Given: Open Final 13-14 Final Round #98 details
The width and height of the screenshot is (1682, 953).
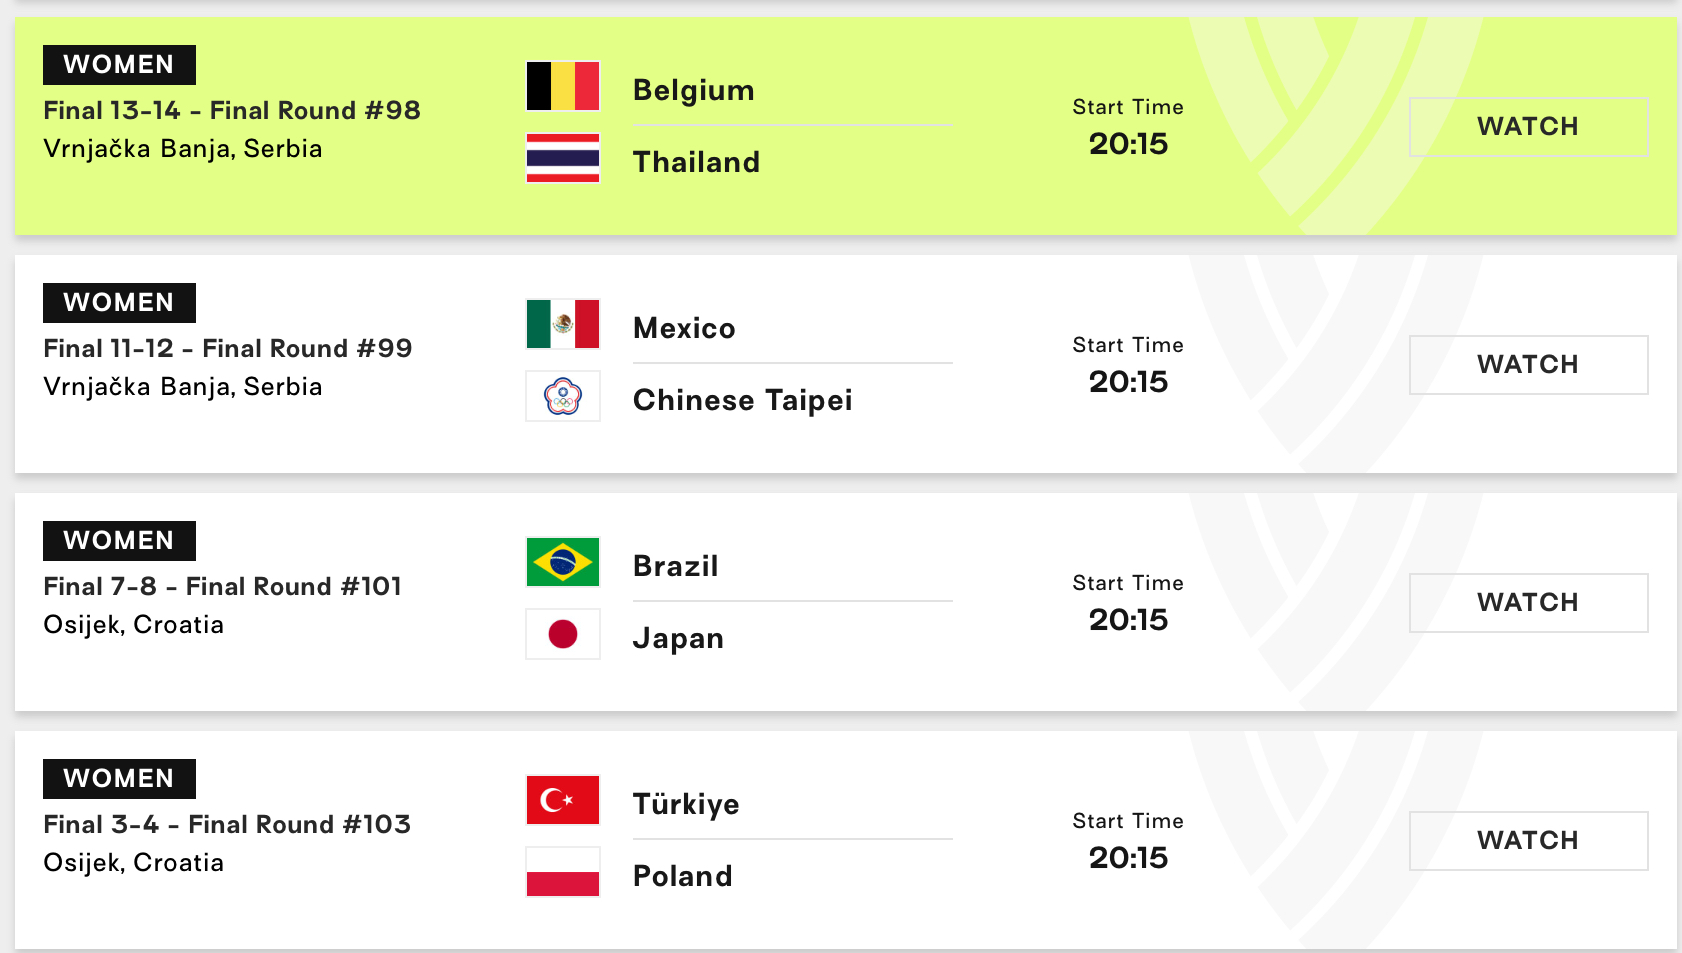Looking at the screenshot, I should click(232, 110).
